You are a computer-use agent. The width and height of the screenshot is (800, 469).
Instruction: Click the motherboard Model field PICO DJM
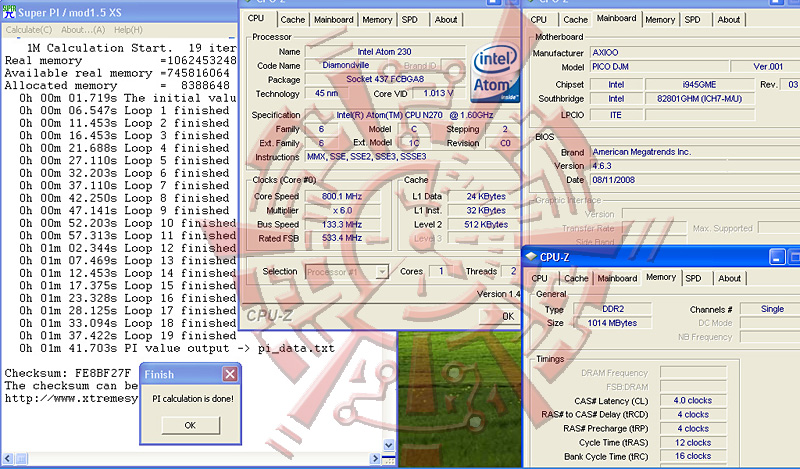pyautogui.click(x=657, y=67)
